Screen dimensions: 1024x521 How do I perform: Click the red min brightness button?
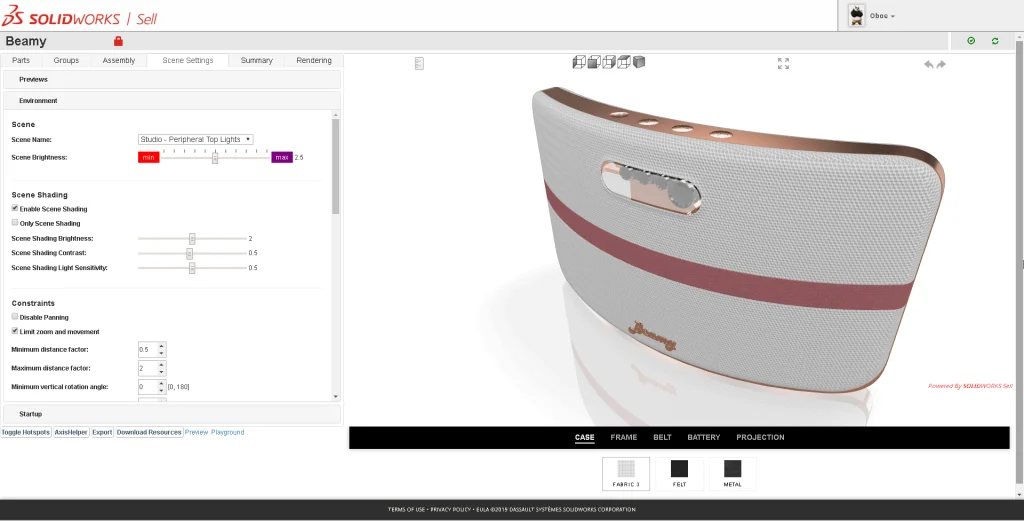[148, 157]
